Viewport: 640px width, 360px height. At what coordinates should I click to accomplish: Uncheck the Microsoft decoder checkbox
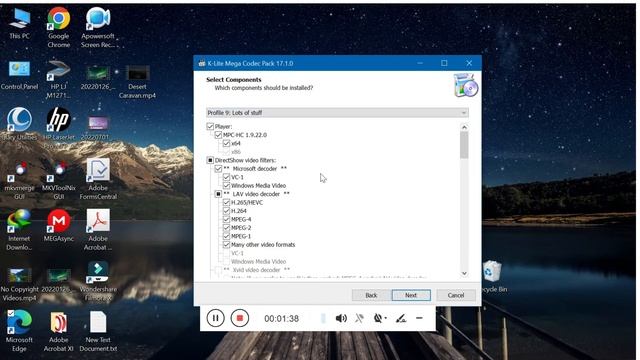[218, 169]
